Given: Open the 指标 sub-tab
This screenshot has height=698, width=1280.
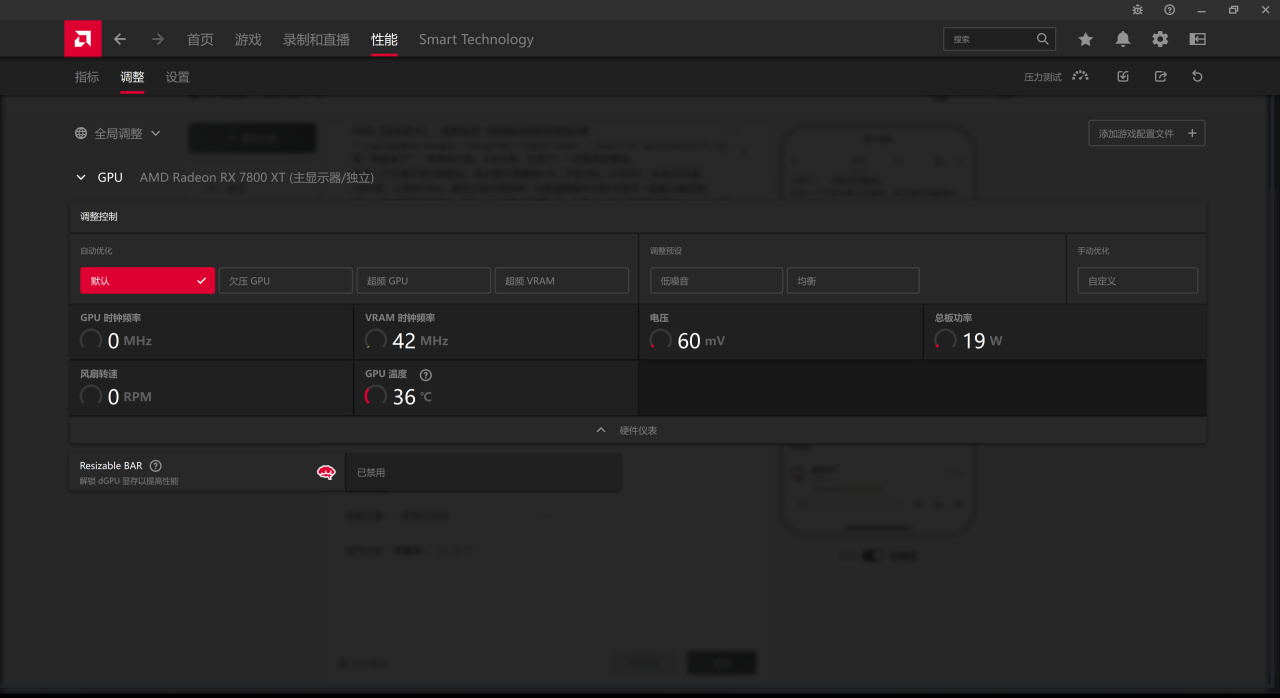Looking at the screenshot, I should point(87,77).
